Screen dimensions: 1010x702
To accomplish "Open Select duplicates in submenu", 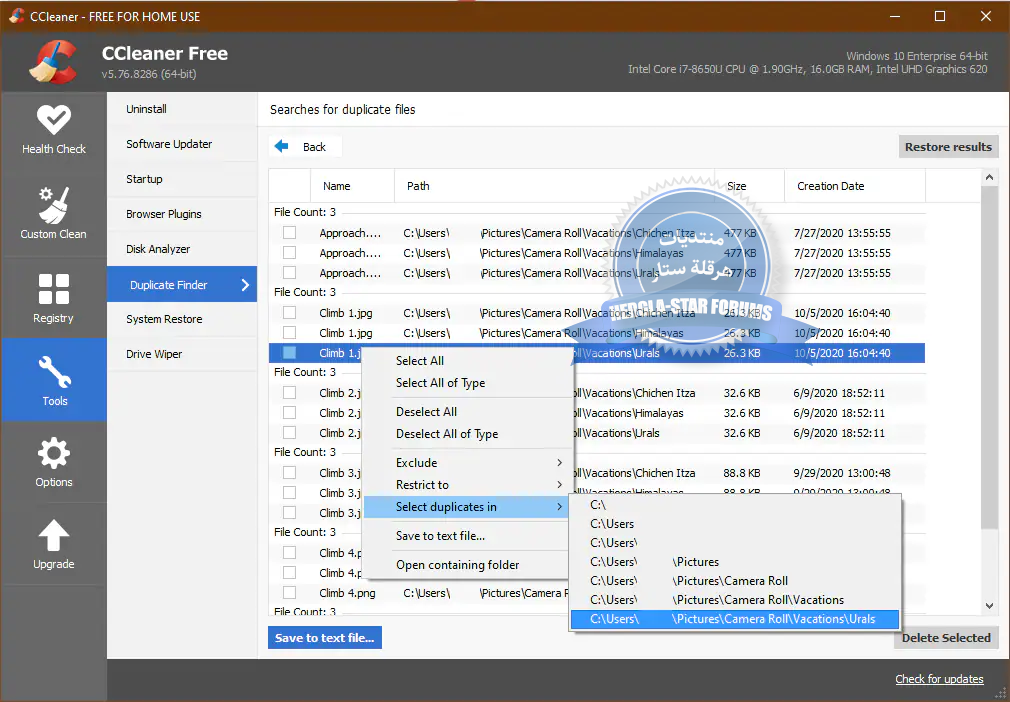I will (467, 507).
